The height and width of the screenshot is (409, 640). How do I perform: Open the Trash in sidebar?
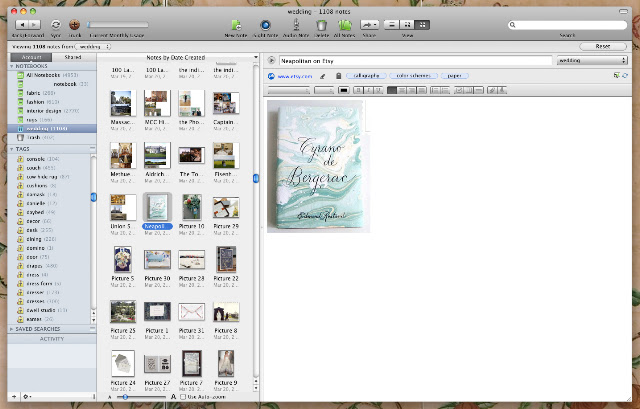[x=52, y=138]
